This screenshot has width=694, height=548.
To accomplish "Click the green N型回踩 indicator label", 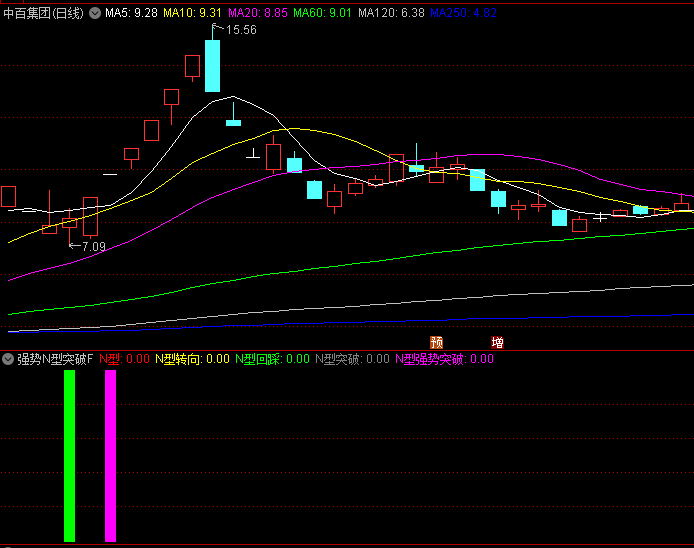I will (x=258, y=359).
